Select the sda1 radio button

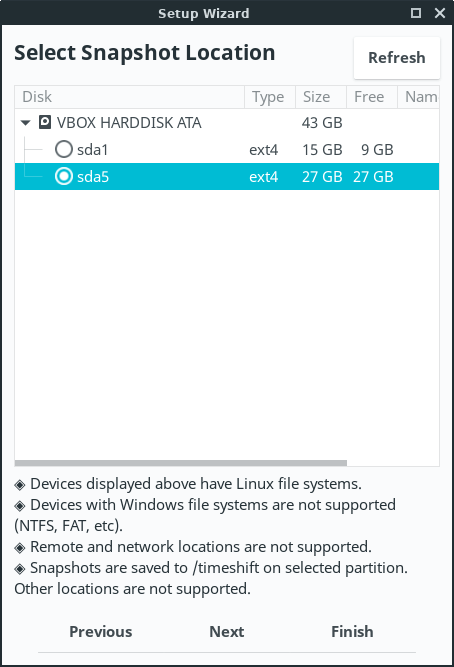coord(64,149)
